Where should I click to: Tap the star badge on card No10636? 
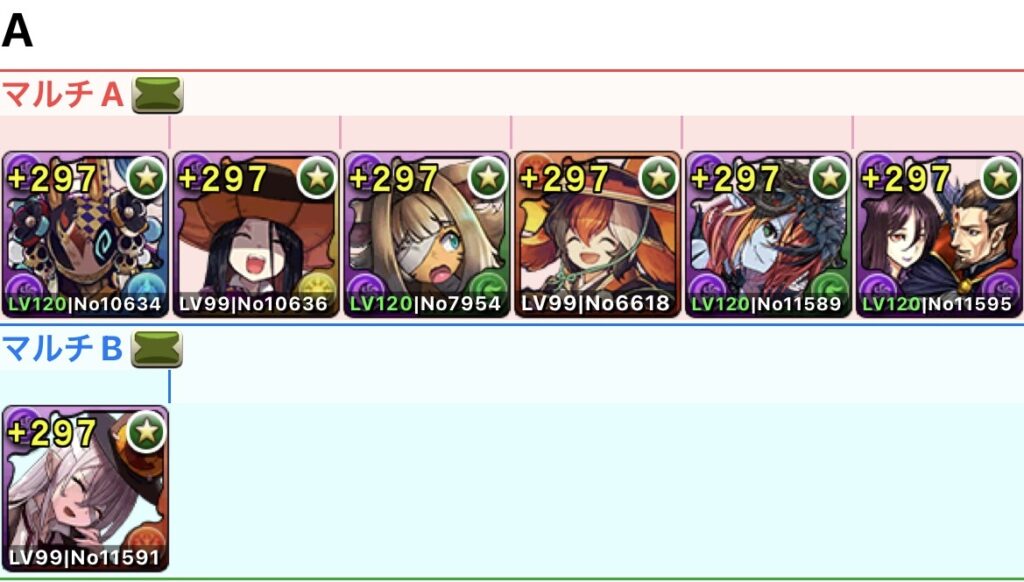pos(317,177)
